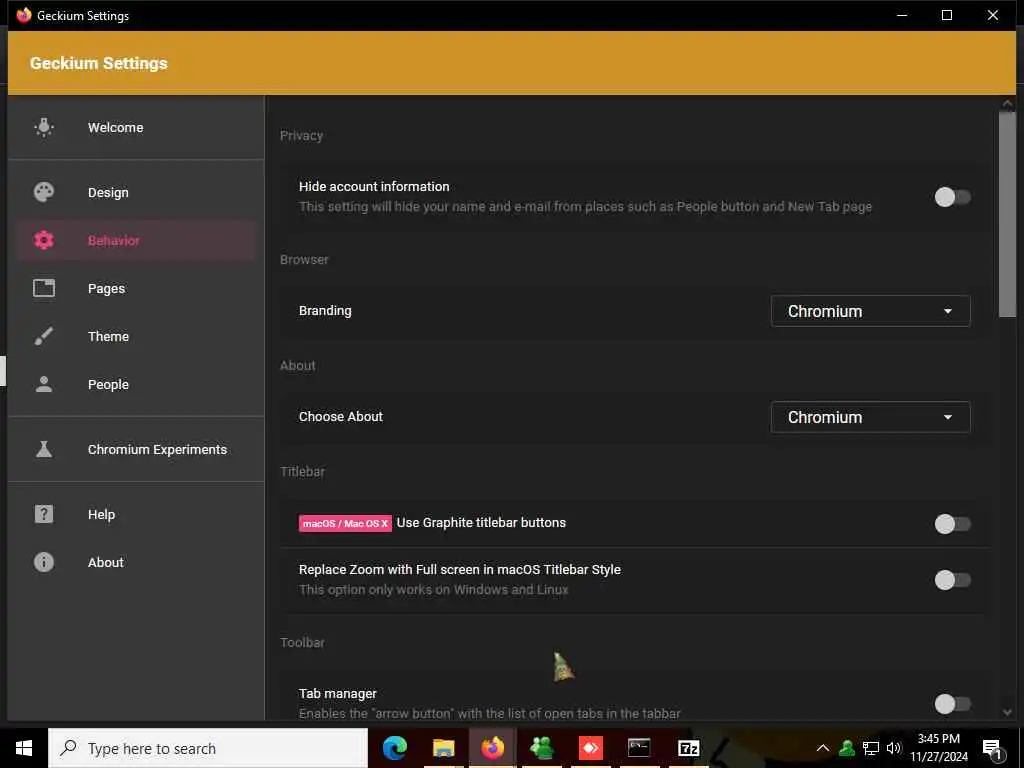Open the 7-Zip taskbar icon

pyautogui.click(x=688, y=748)
